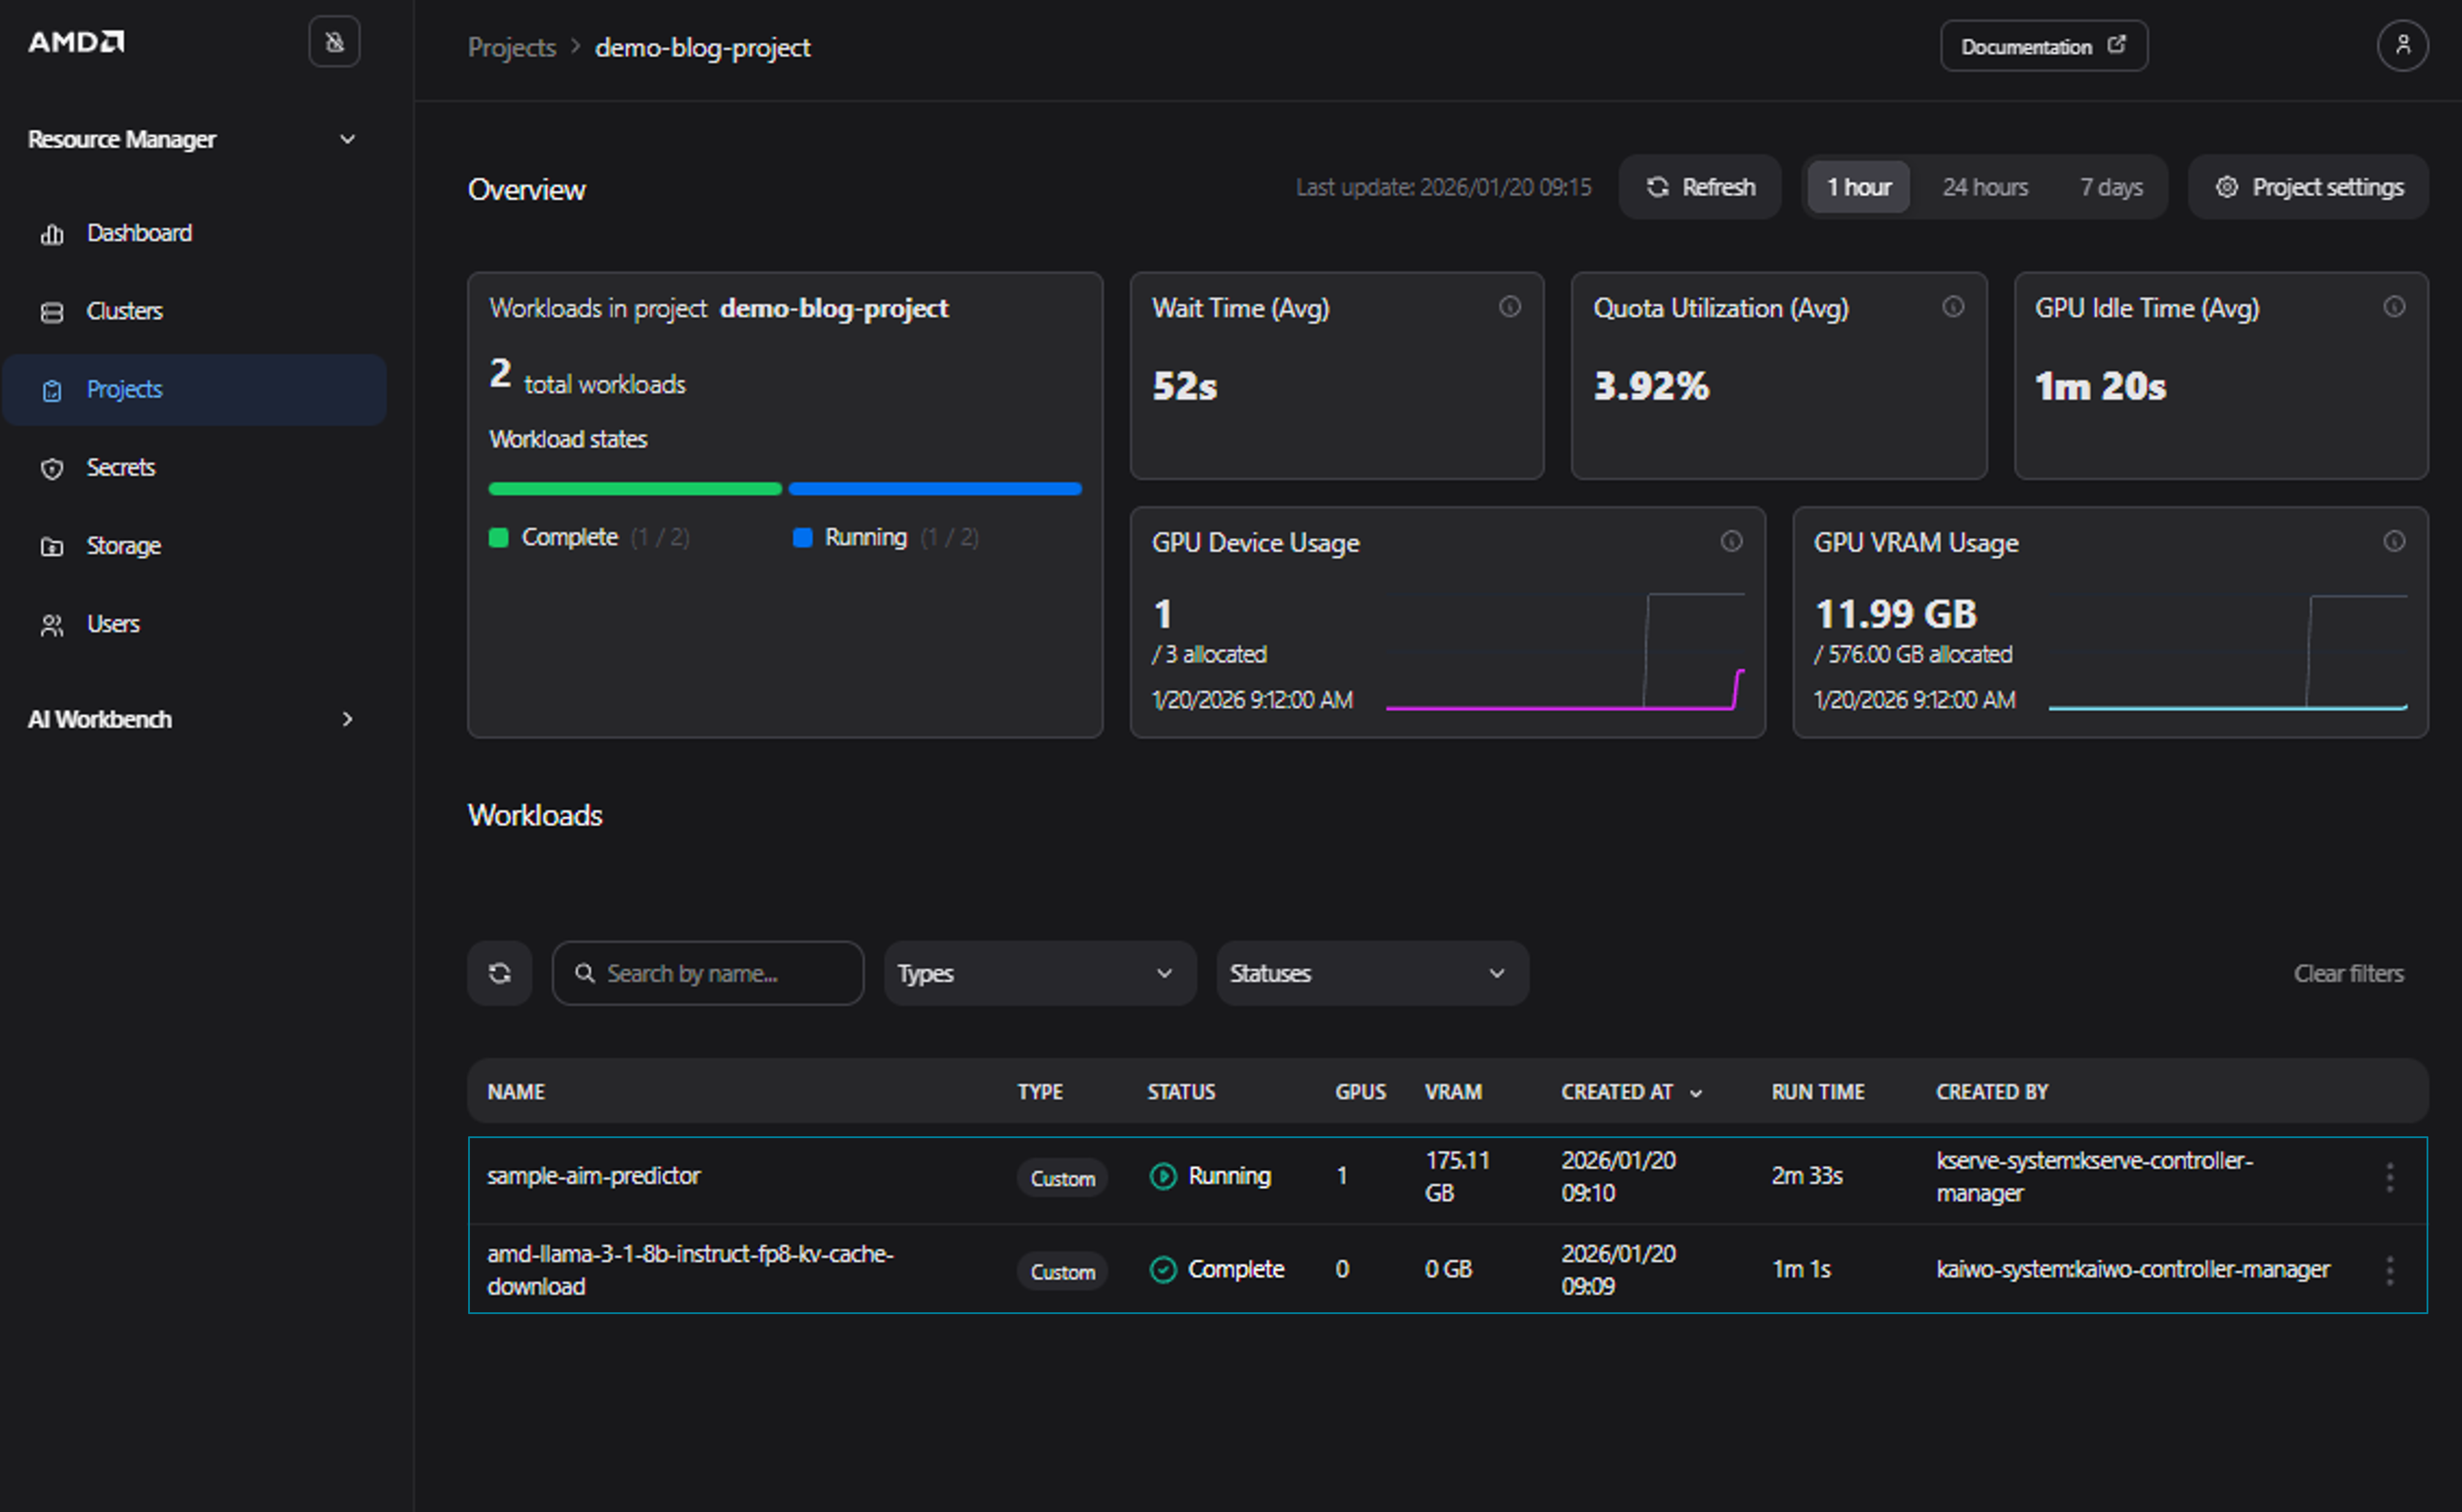This screenshot has height=1512, width=2462.
Task: Go to Secrets in sidebar
Action: coord(120,467)
